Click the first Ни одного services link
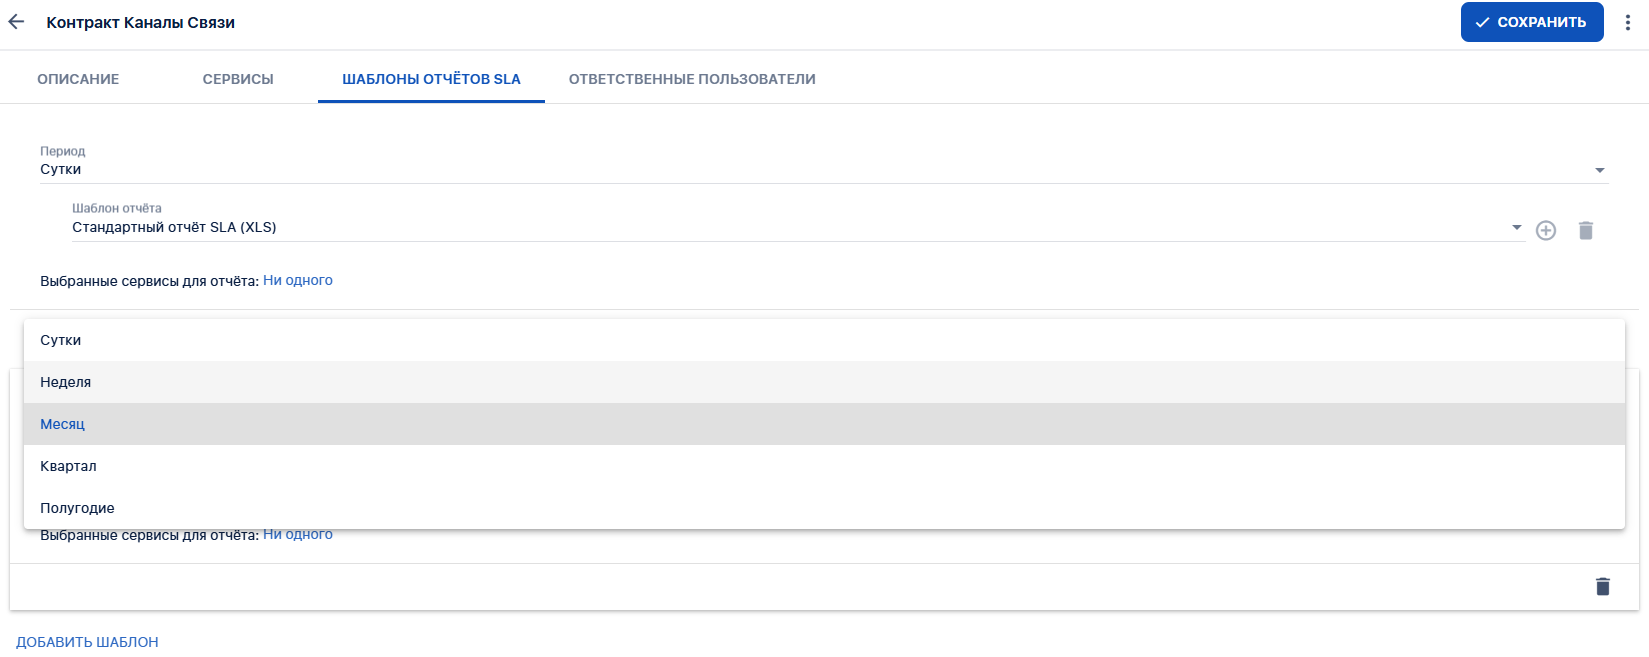1649x657 pixels. click(x=298, y=281)
